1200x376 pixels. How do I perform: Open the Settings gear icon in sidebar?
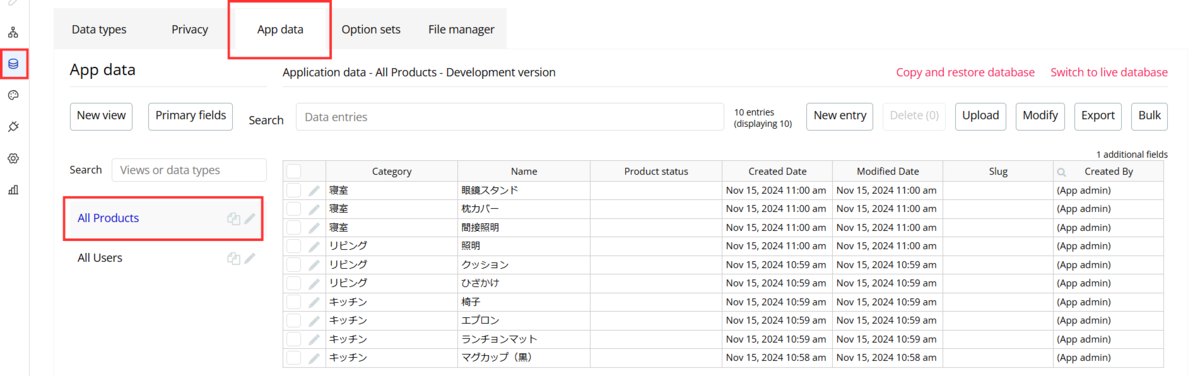[x=13, y=158]
